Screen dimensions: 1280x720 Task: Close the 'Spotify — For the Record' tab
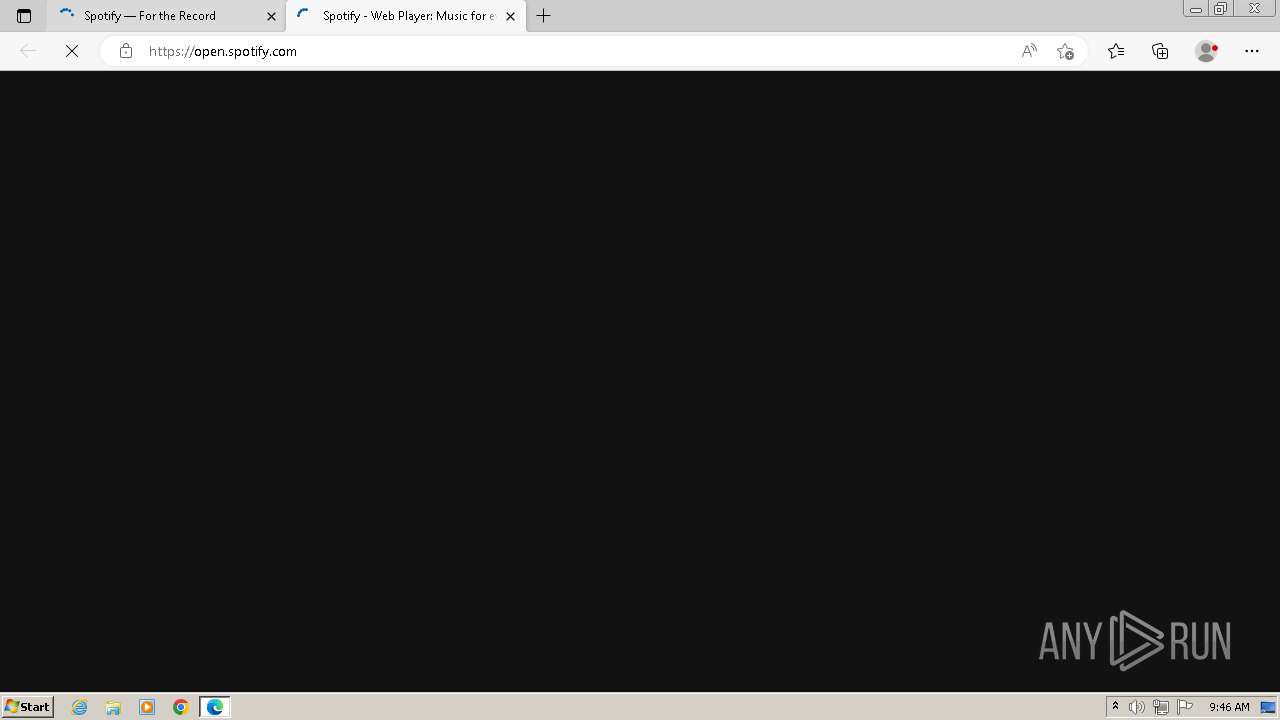[271, 16]
